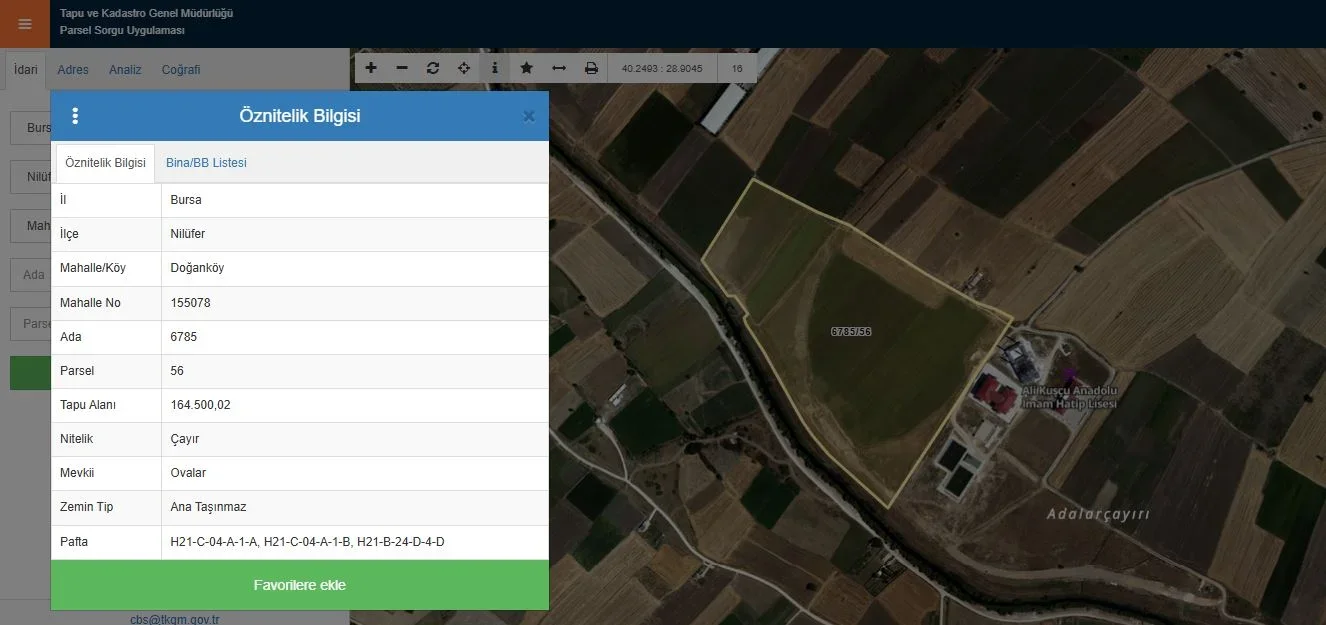The image size is (1326, 625).
Task: Expand the Bursa province dropdown
Action: (x=30, y=128)
